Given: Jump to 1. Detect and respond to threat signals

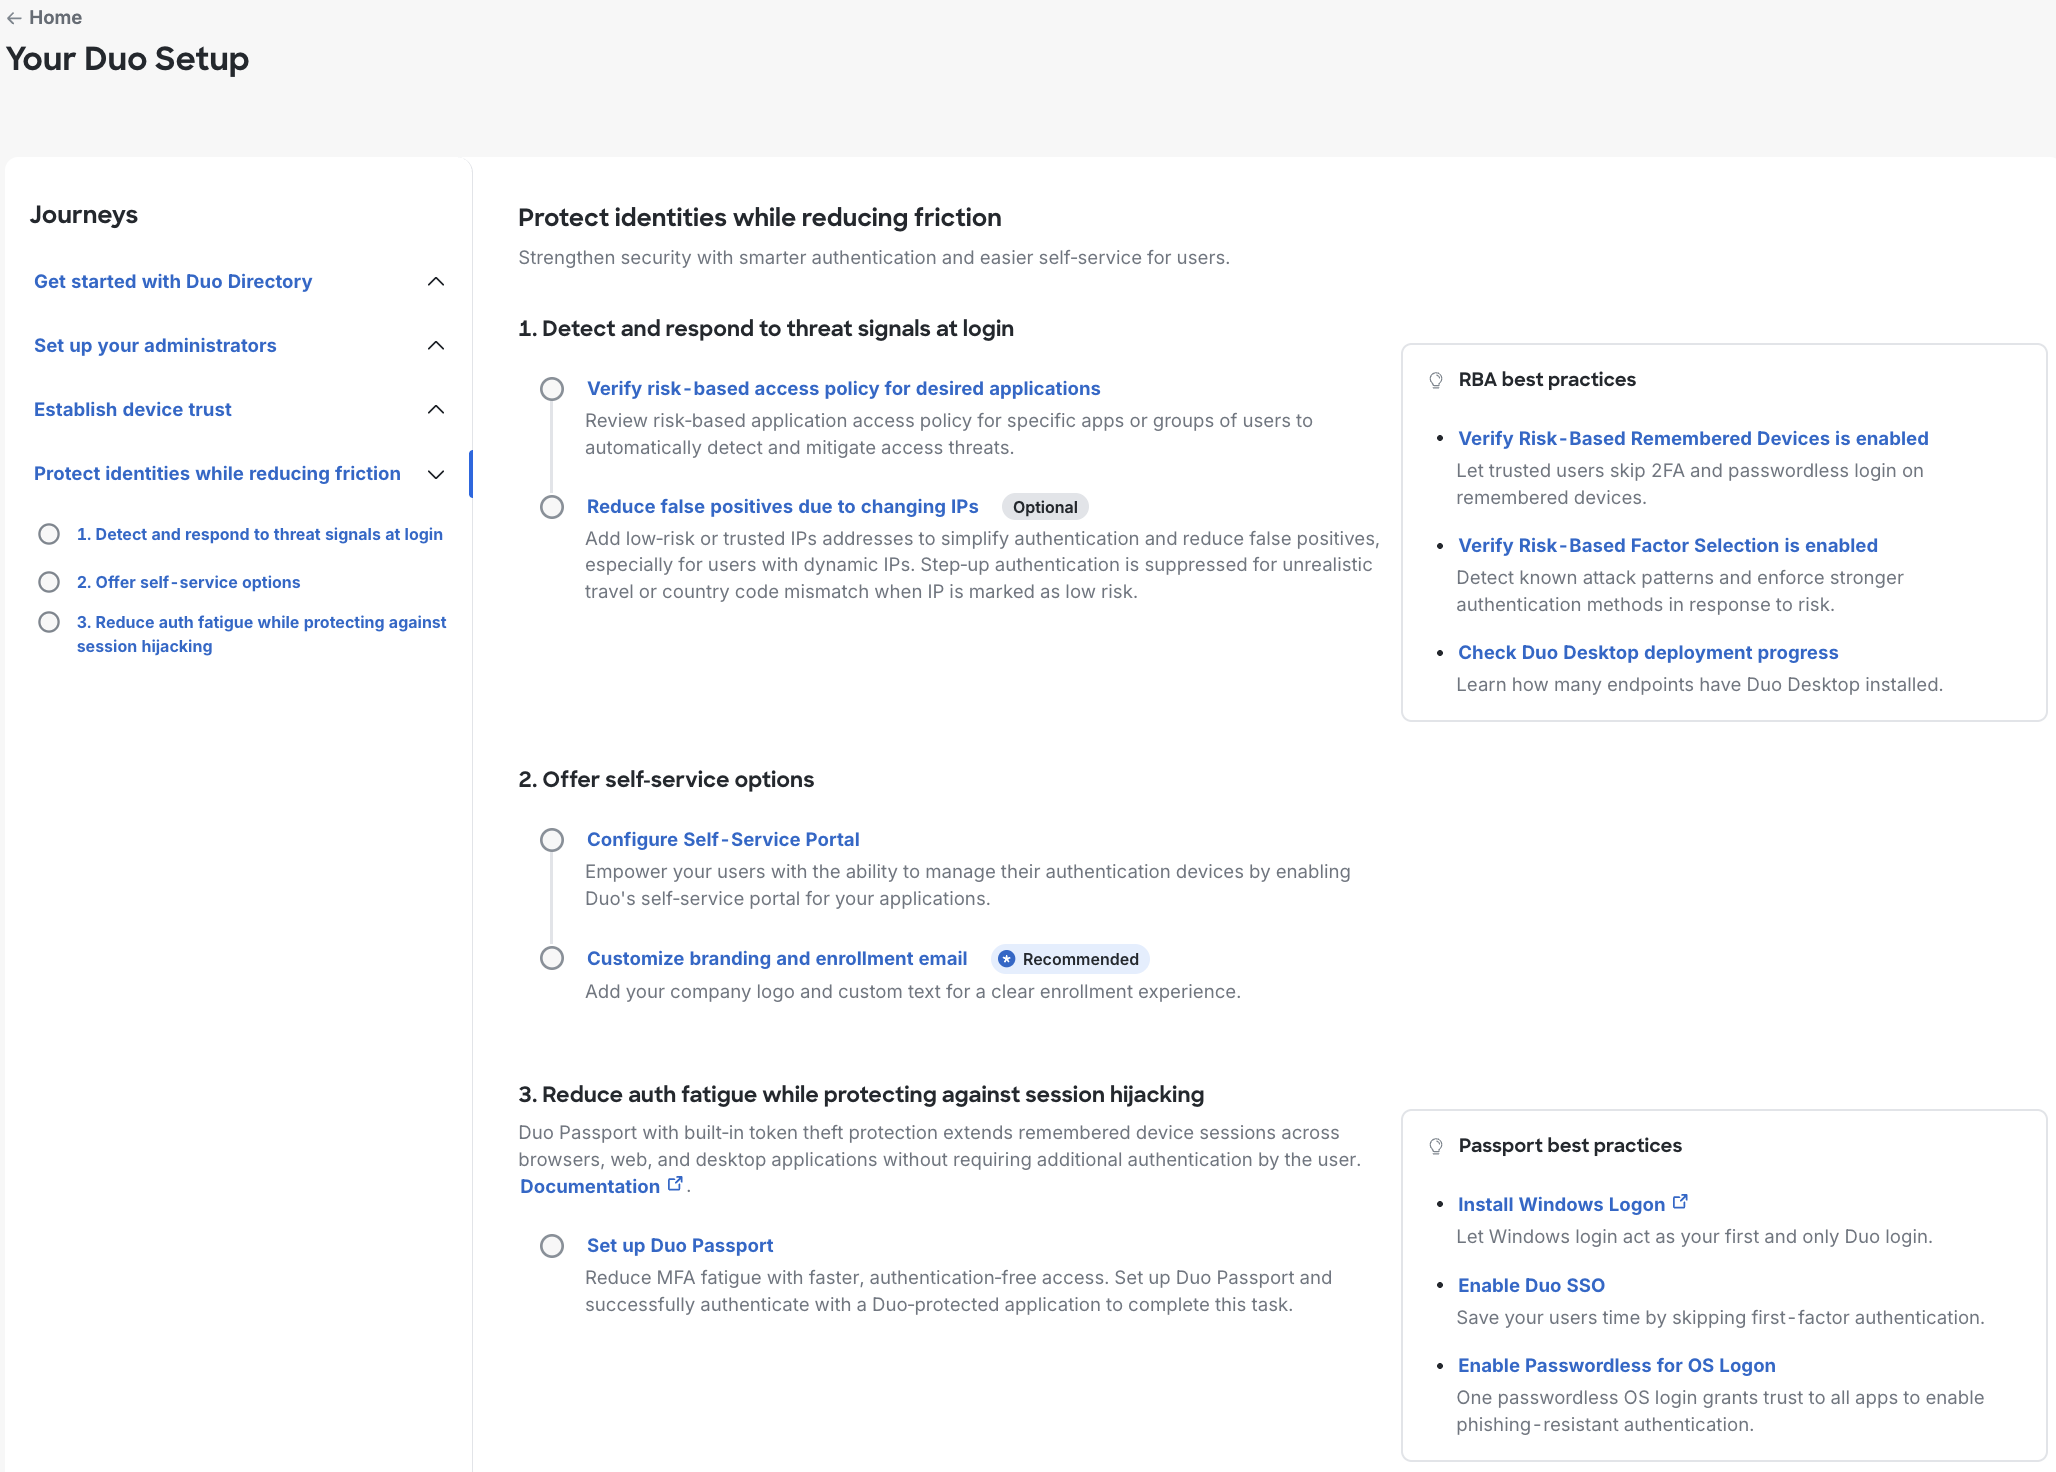Looking at the screenshot, I should pos(260,534).
